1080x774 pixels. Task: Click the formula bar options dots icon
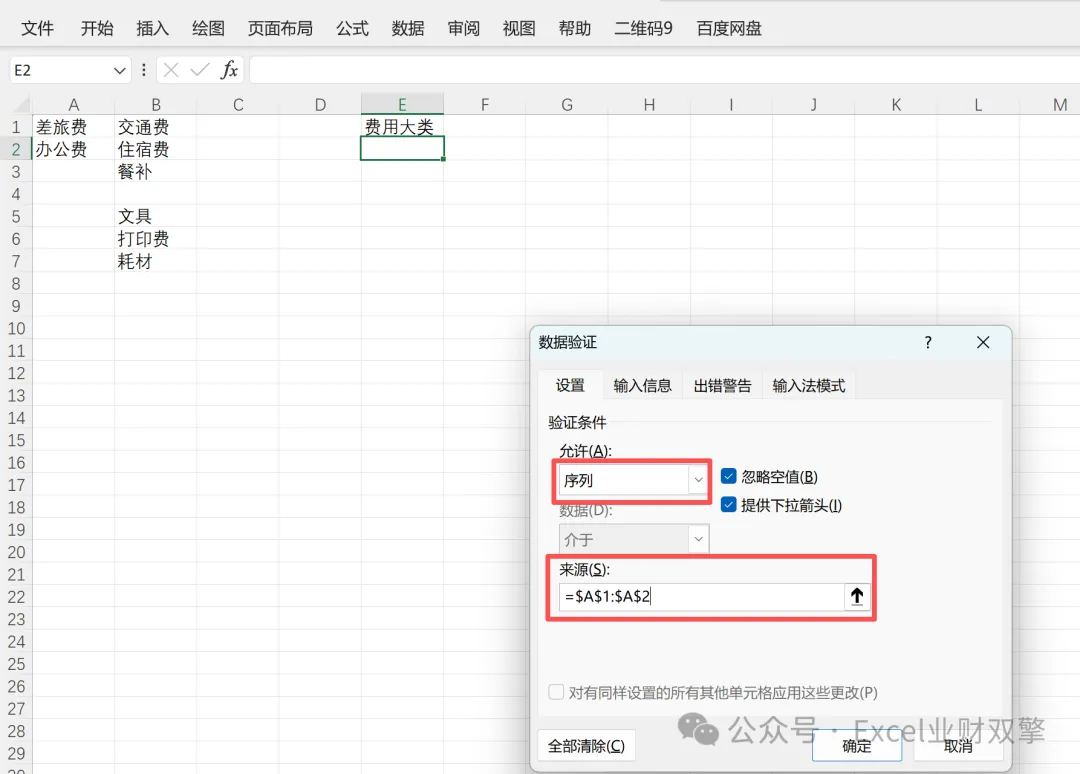pos(143,70)
